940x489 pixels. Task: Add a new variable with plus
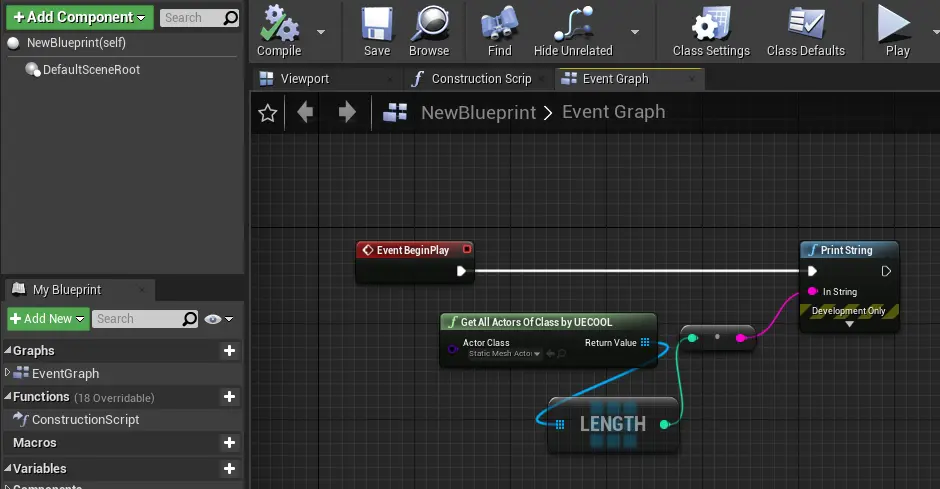[229, 469]
